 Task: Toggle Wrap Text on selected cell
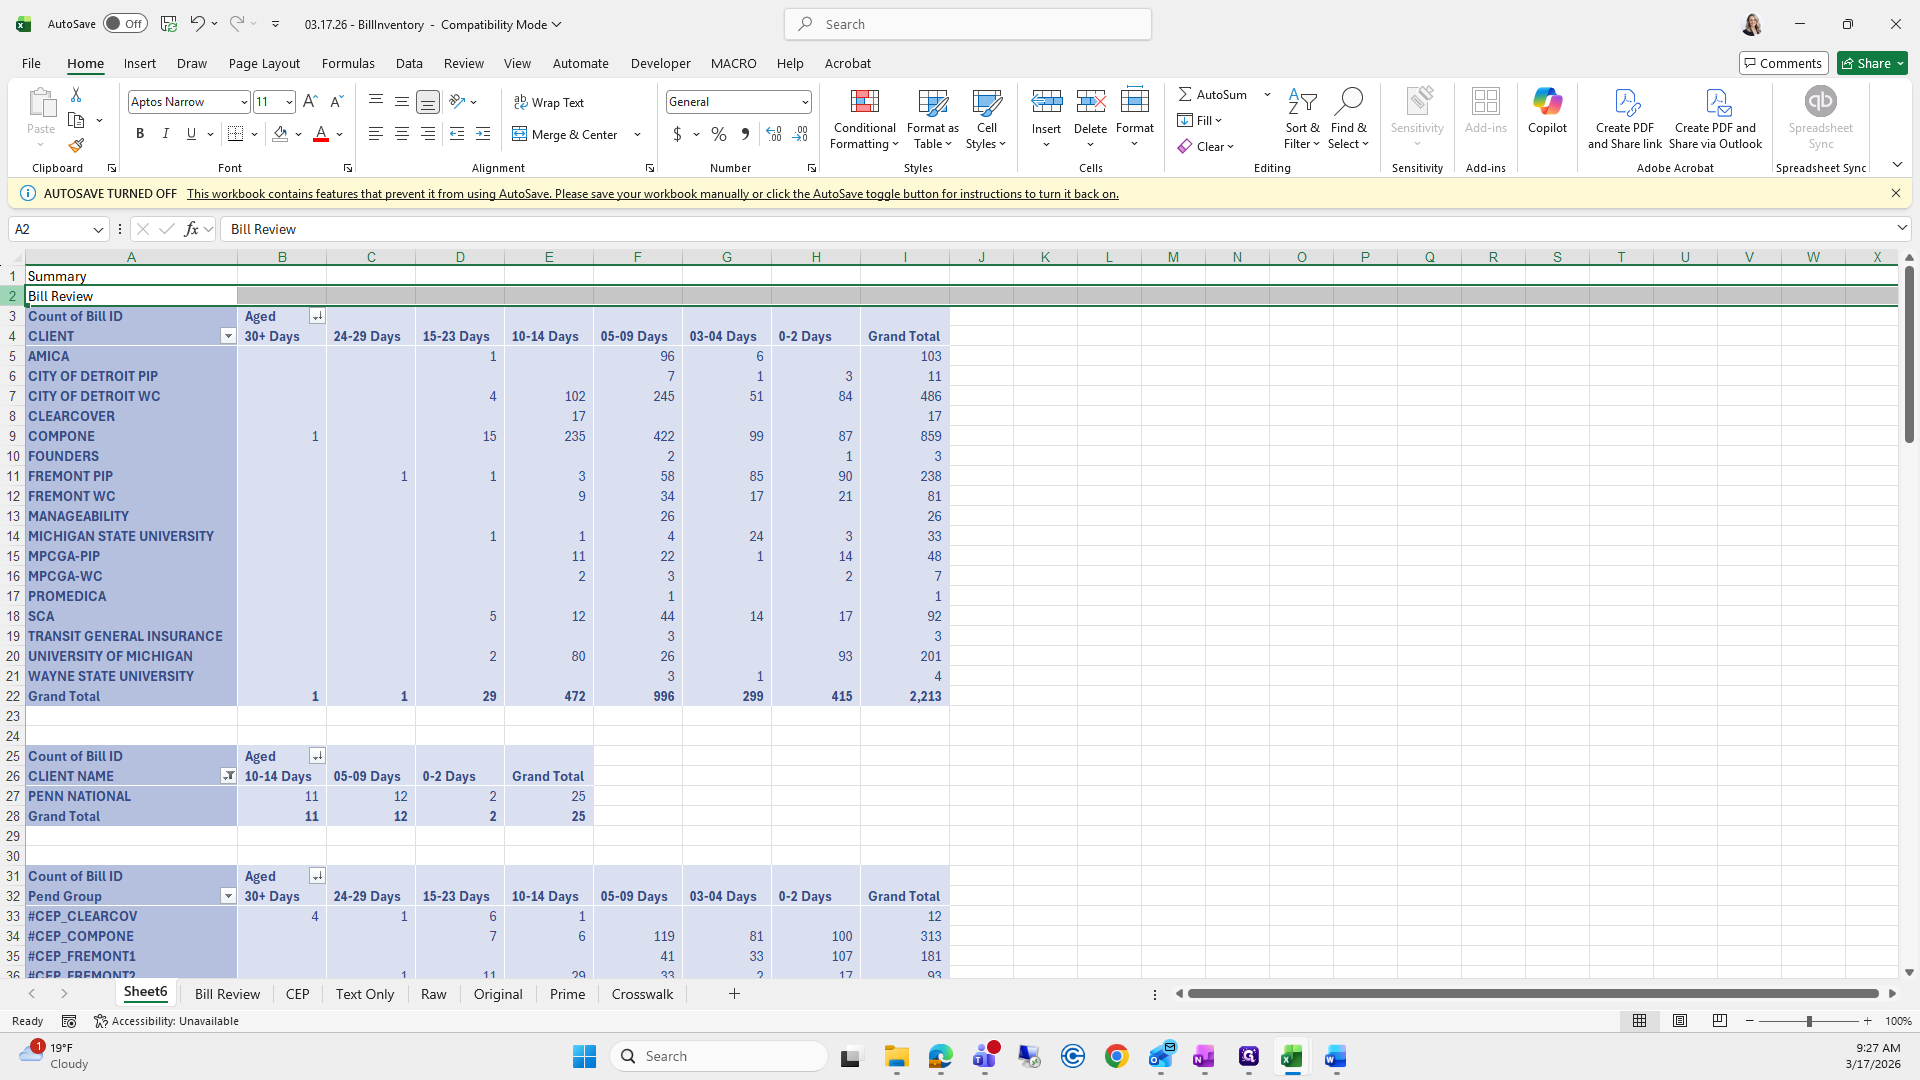(549, 102)
